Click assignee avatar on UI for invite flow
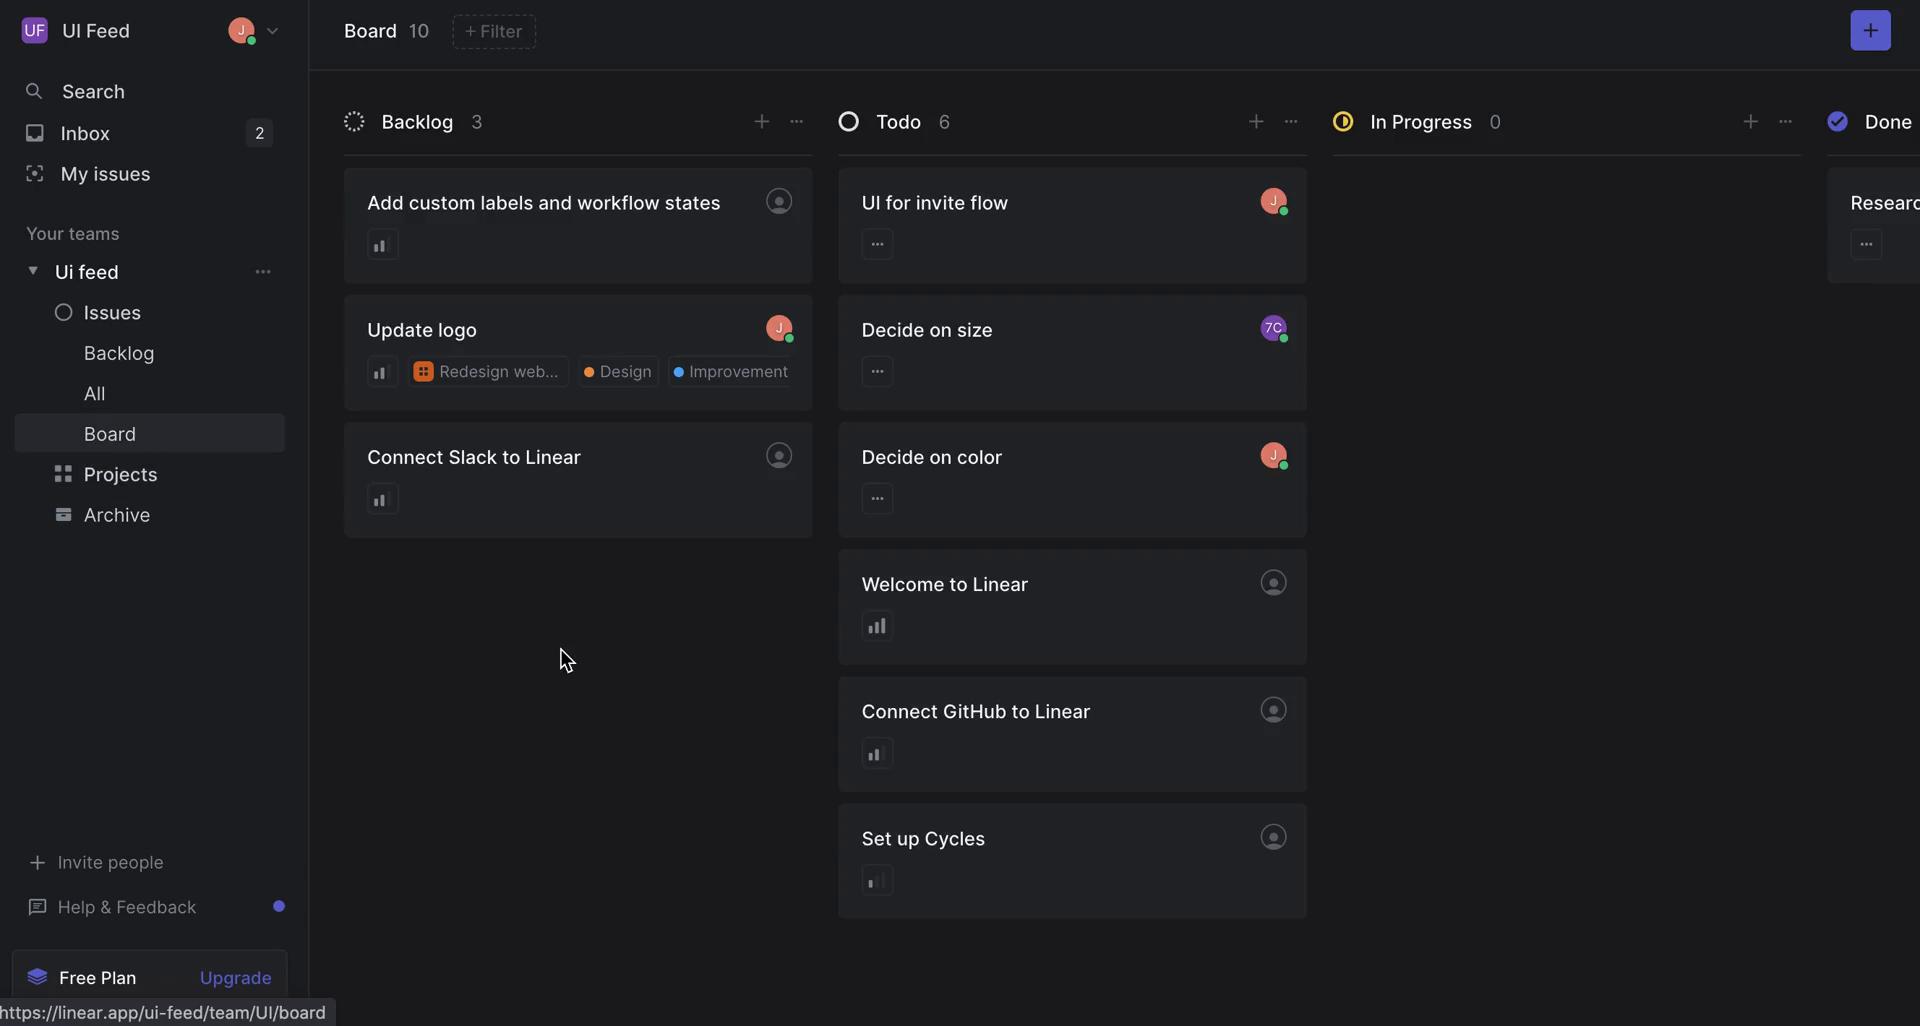 coord(1273,201)
